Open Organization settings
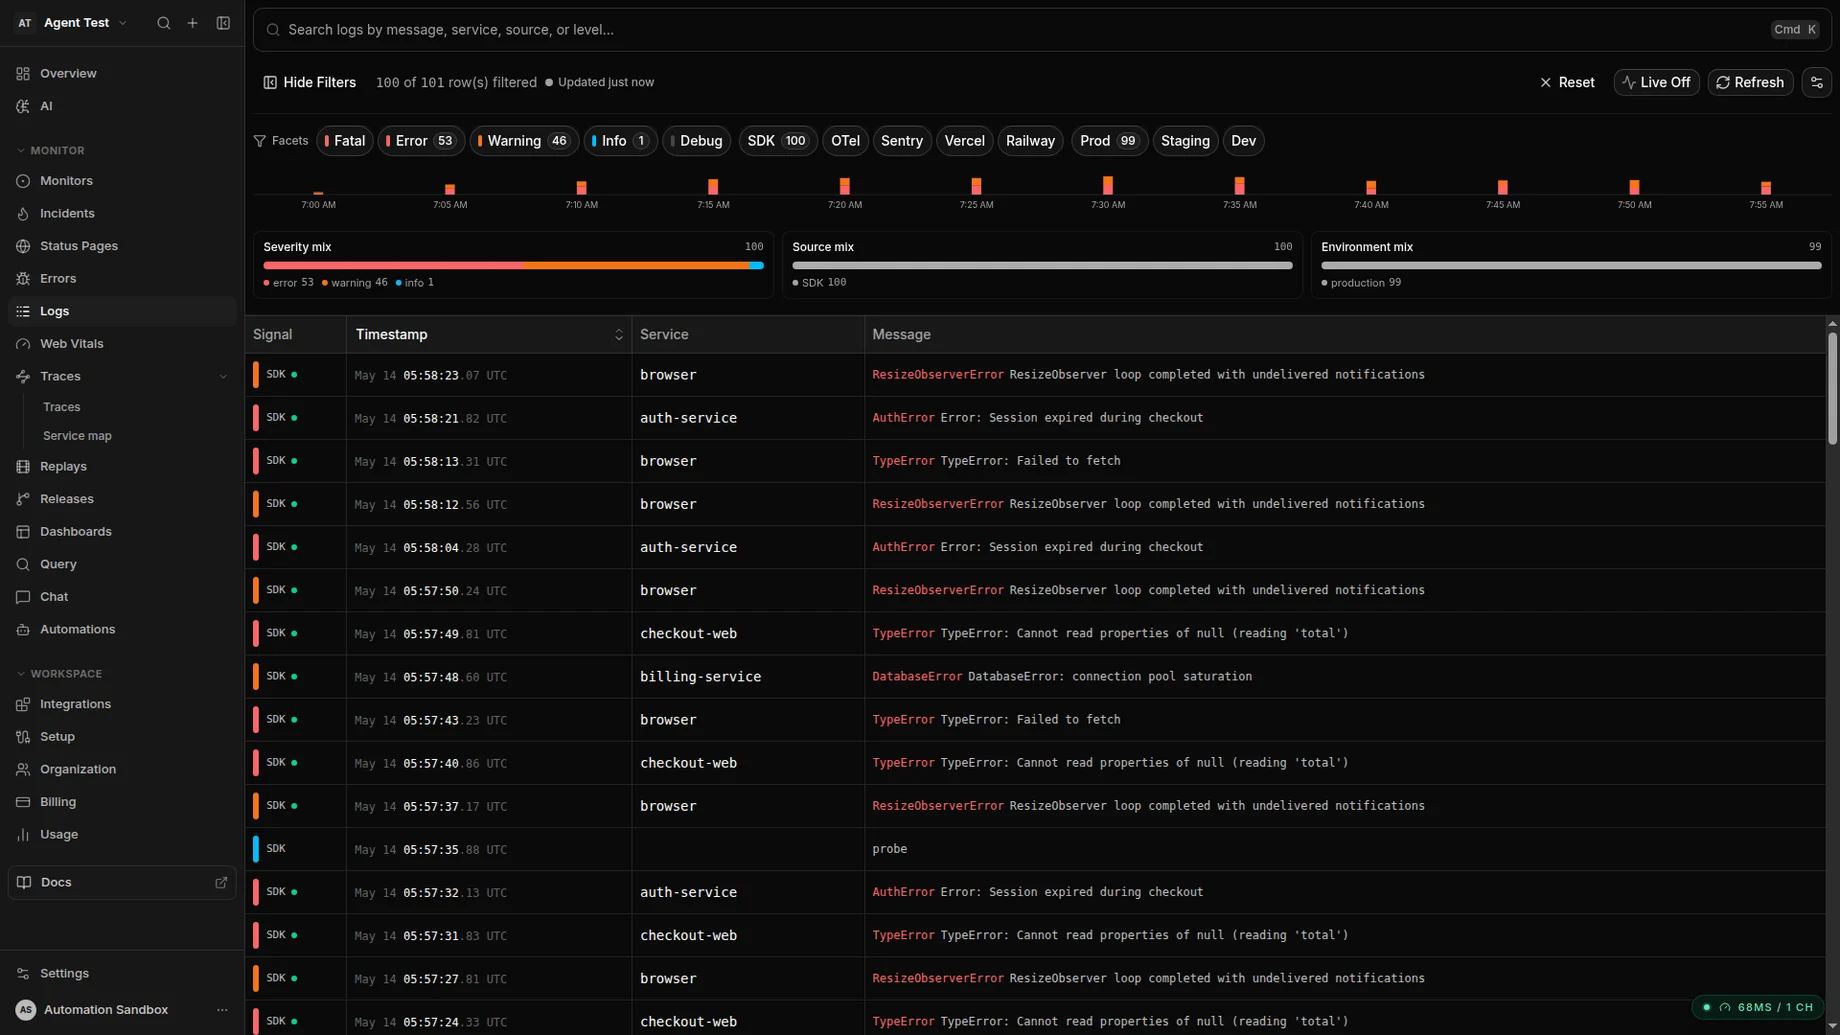 [122, 770]
